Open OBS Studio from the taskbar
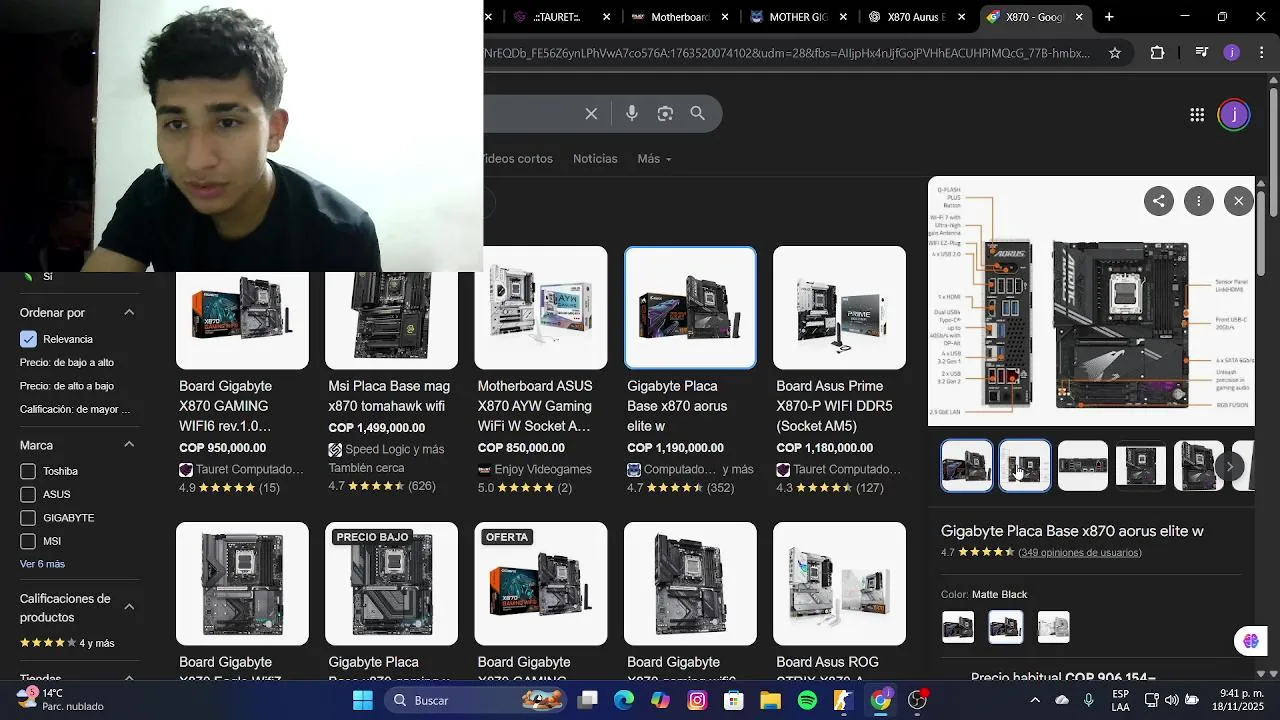This screenshot has height=720, width=1280. (x=917, y=700)
